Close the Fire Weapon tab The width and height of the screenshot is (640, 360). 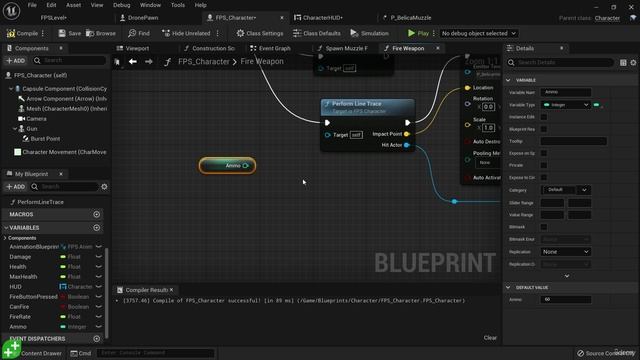click(438, 48)
